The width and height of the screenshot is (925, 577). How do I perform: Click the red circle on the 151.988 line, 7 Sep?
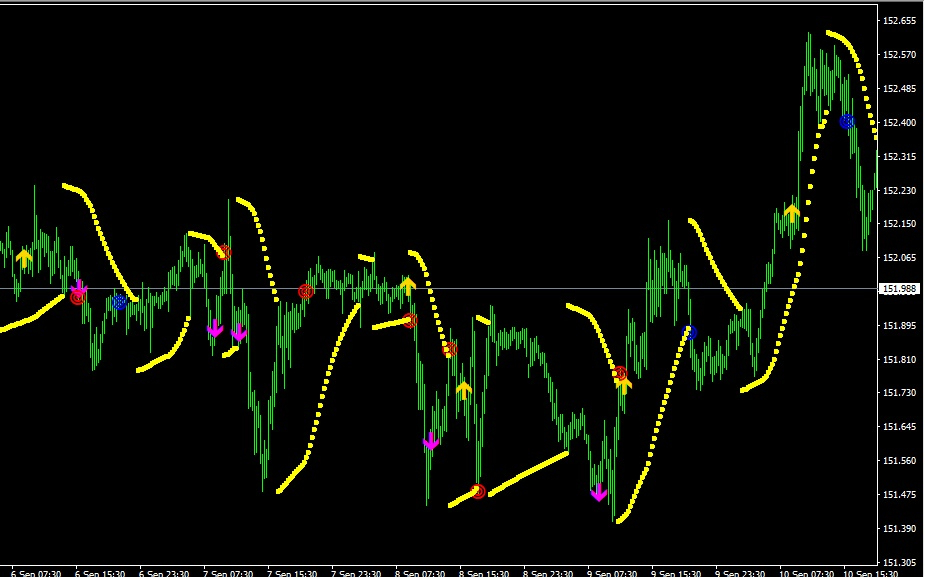point(306,291)
